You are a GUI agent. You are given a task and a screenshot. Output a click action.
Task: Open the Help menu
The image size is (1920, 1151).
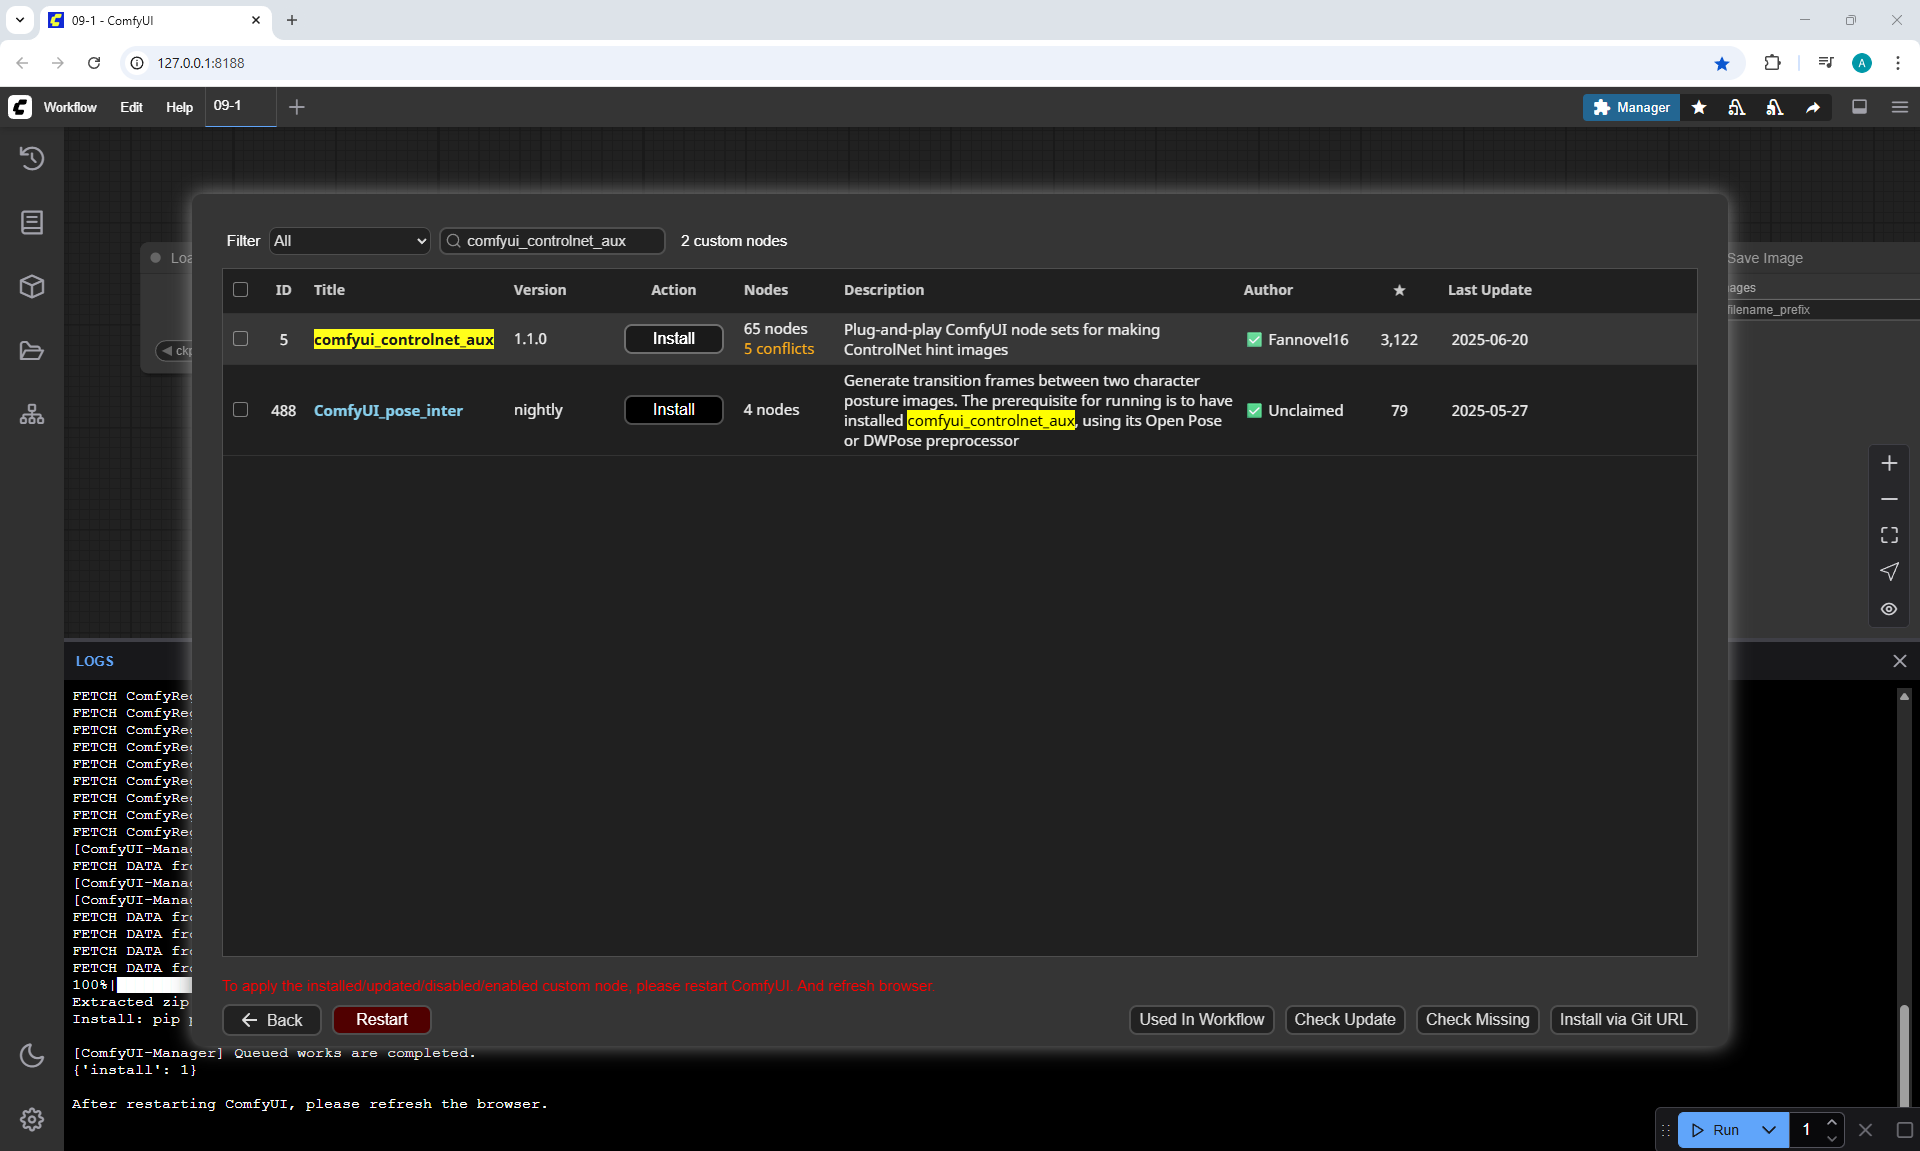click(x=179, y=107)
